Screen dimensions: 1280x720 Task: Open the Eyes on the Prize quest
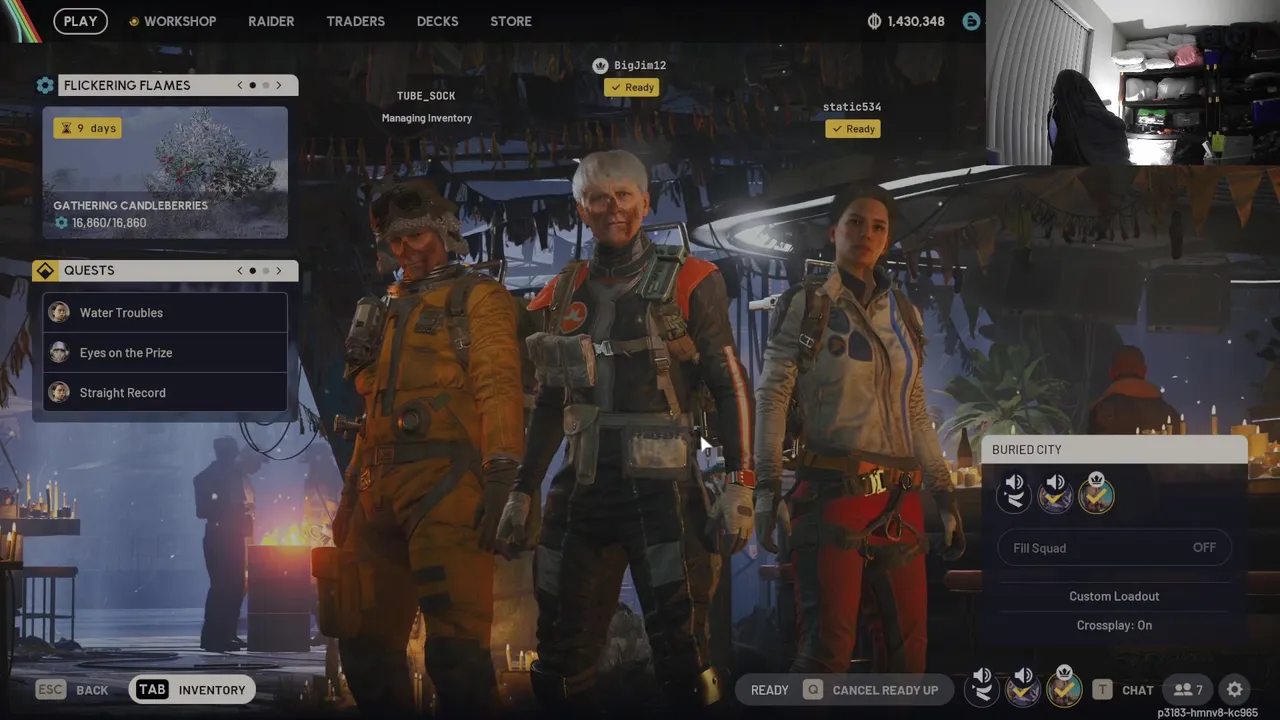(x=165, y=352)
